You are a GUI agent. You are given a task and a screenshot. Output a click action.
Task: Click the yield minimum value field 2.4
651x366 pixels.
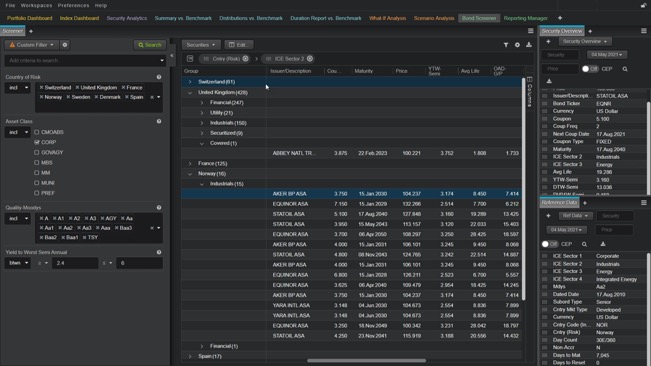pyautogui.click(x=75, y=263)
